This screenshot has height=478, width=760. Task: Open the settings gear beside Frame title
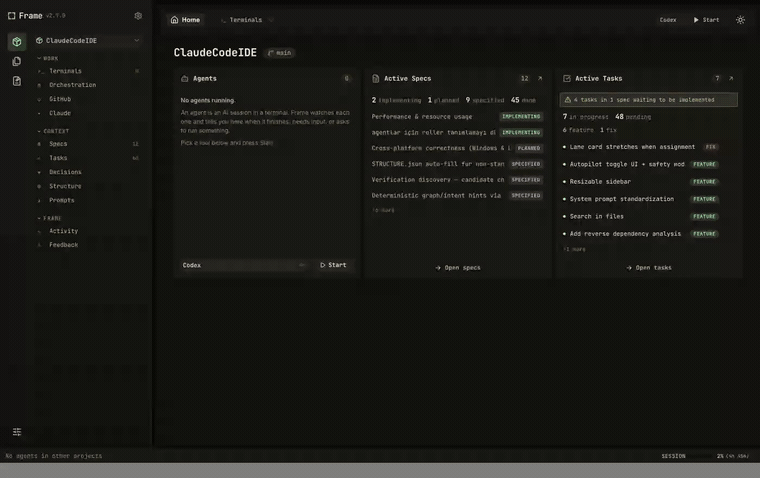coord(138,16)
